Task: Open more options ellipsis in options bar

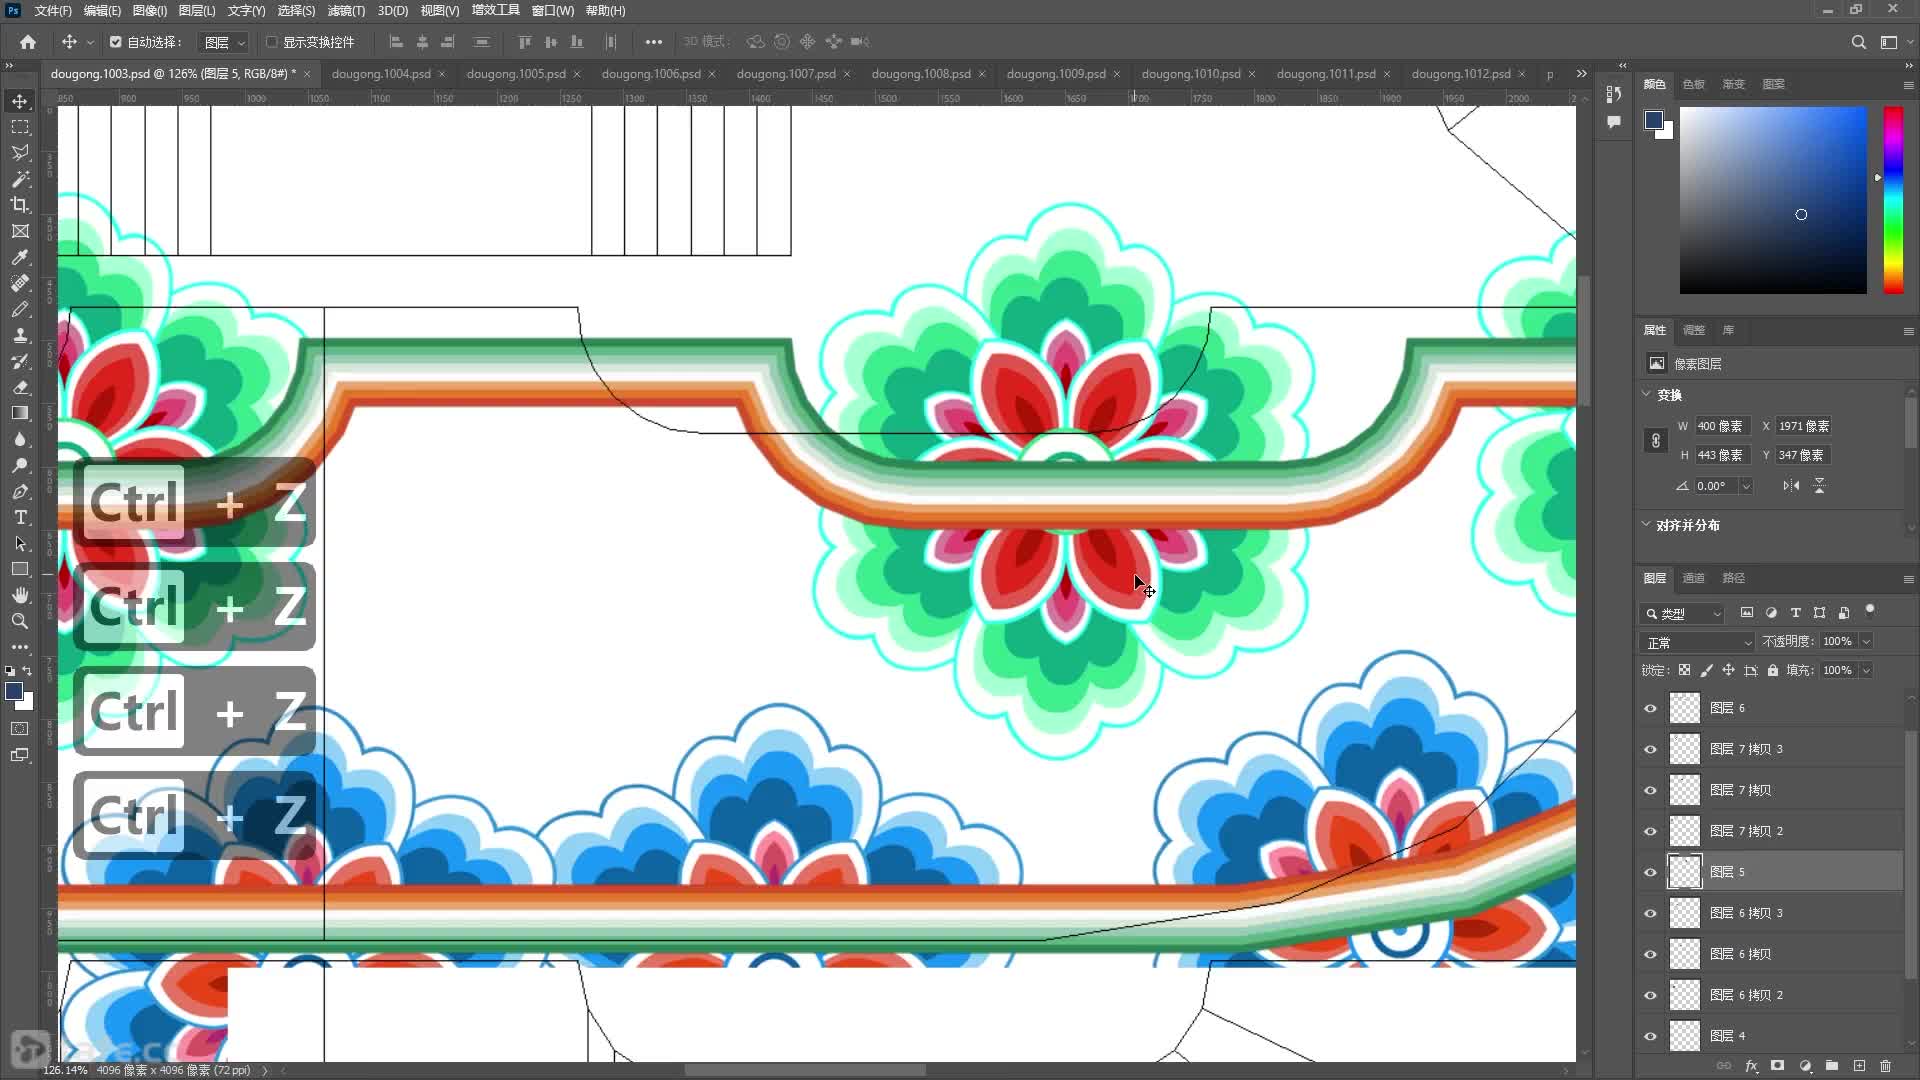Action: pos(654,42)
